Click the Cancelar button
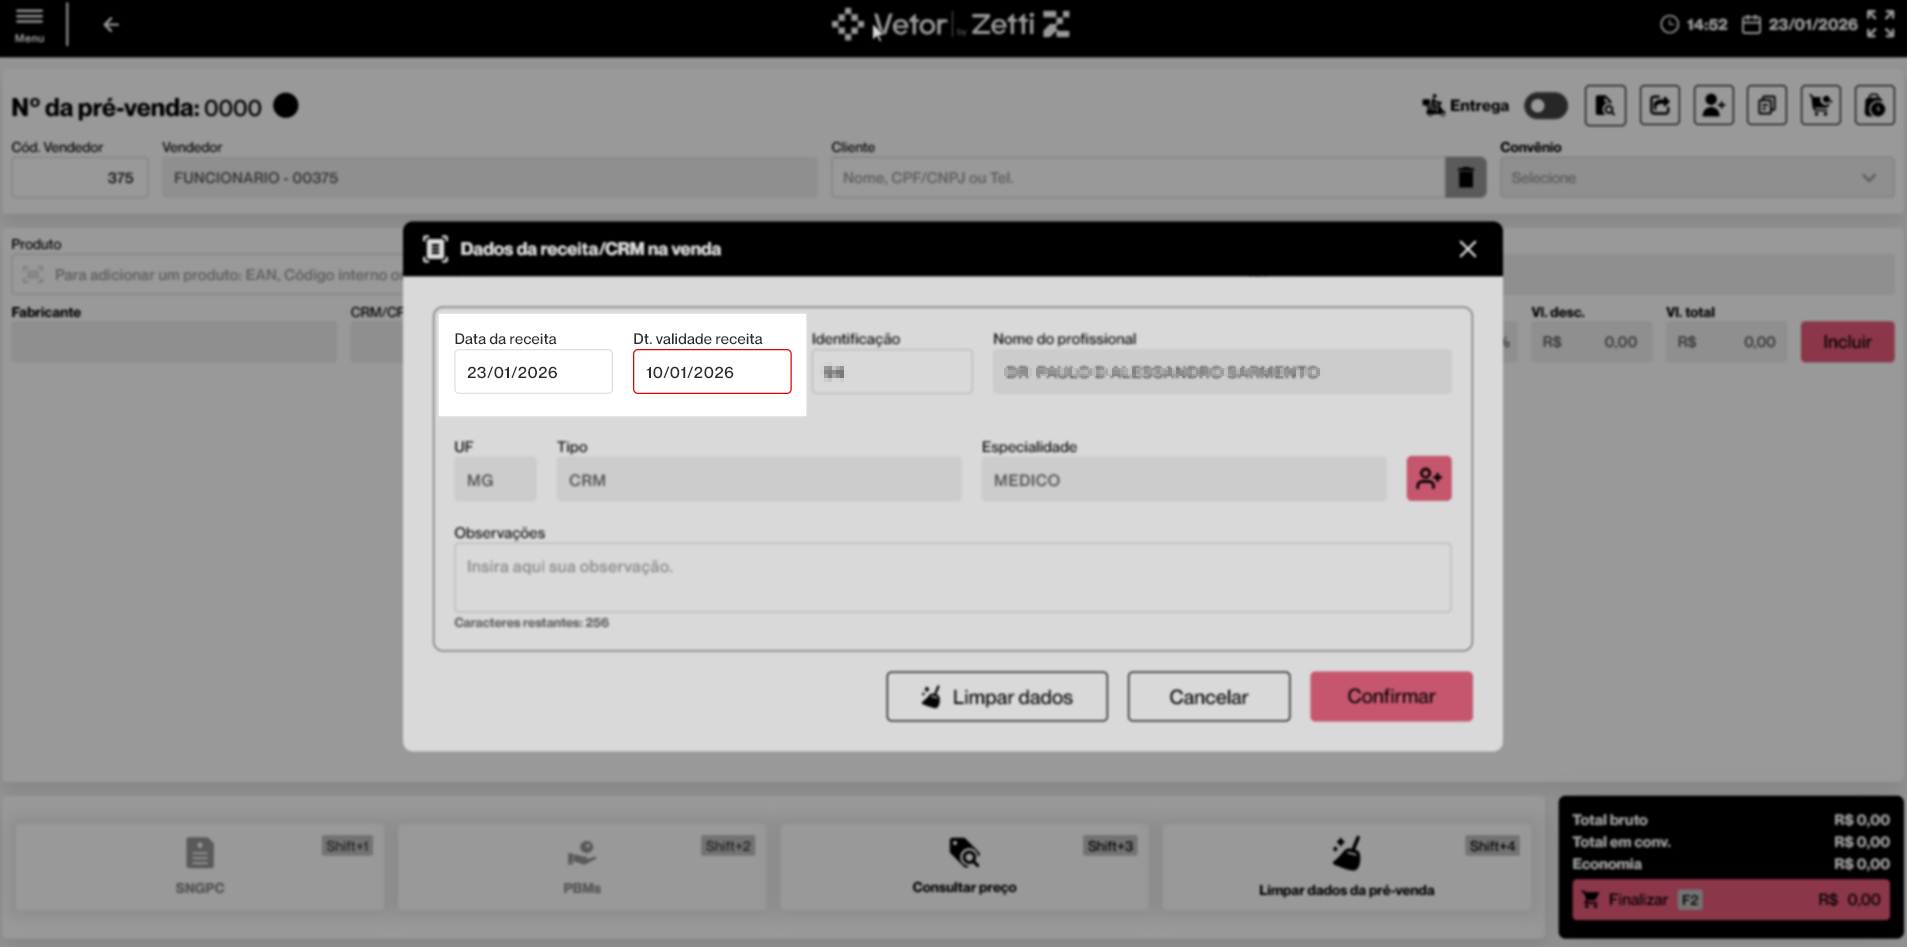The height and width of the screenshot is (947, 1907). (x=1209, y=697)
